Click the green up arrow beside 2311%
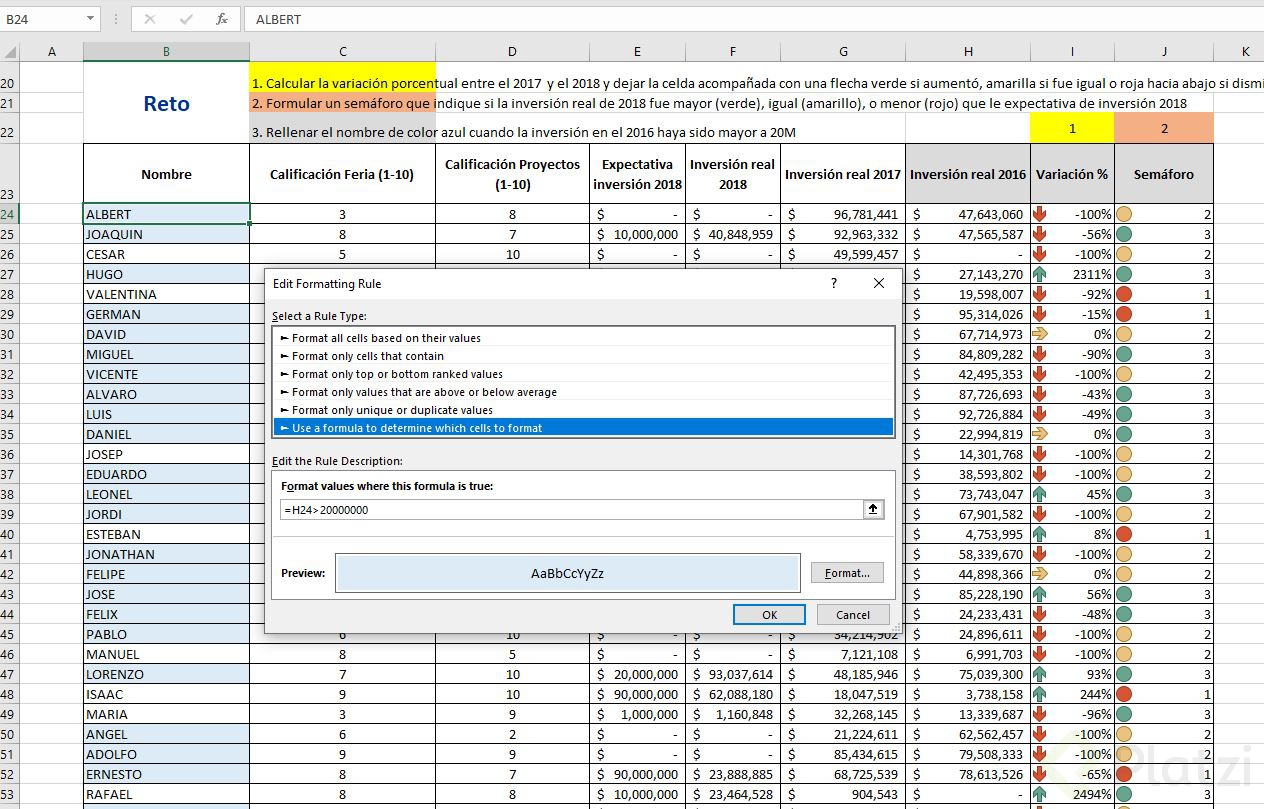 [x=1040, y=274]
